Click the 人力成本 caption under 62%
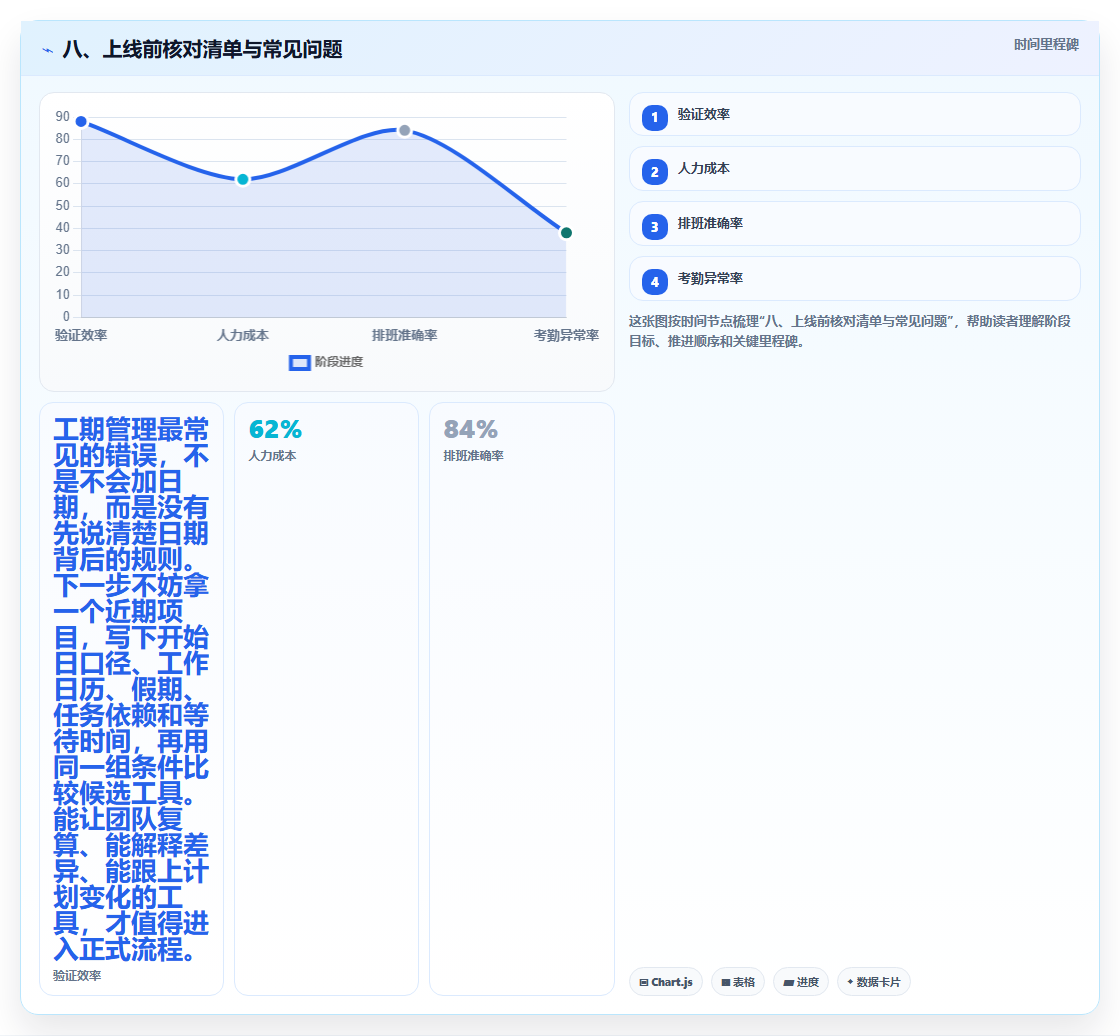The width and height of the screenshot is (1120, 1036). click(x=272, y=456)
